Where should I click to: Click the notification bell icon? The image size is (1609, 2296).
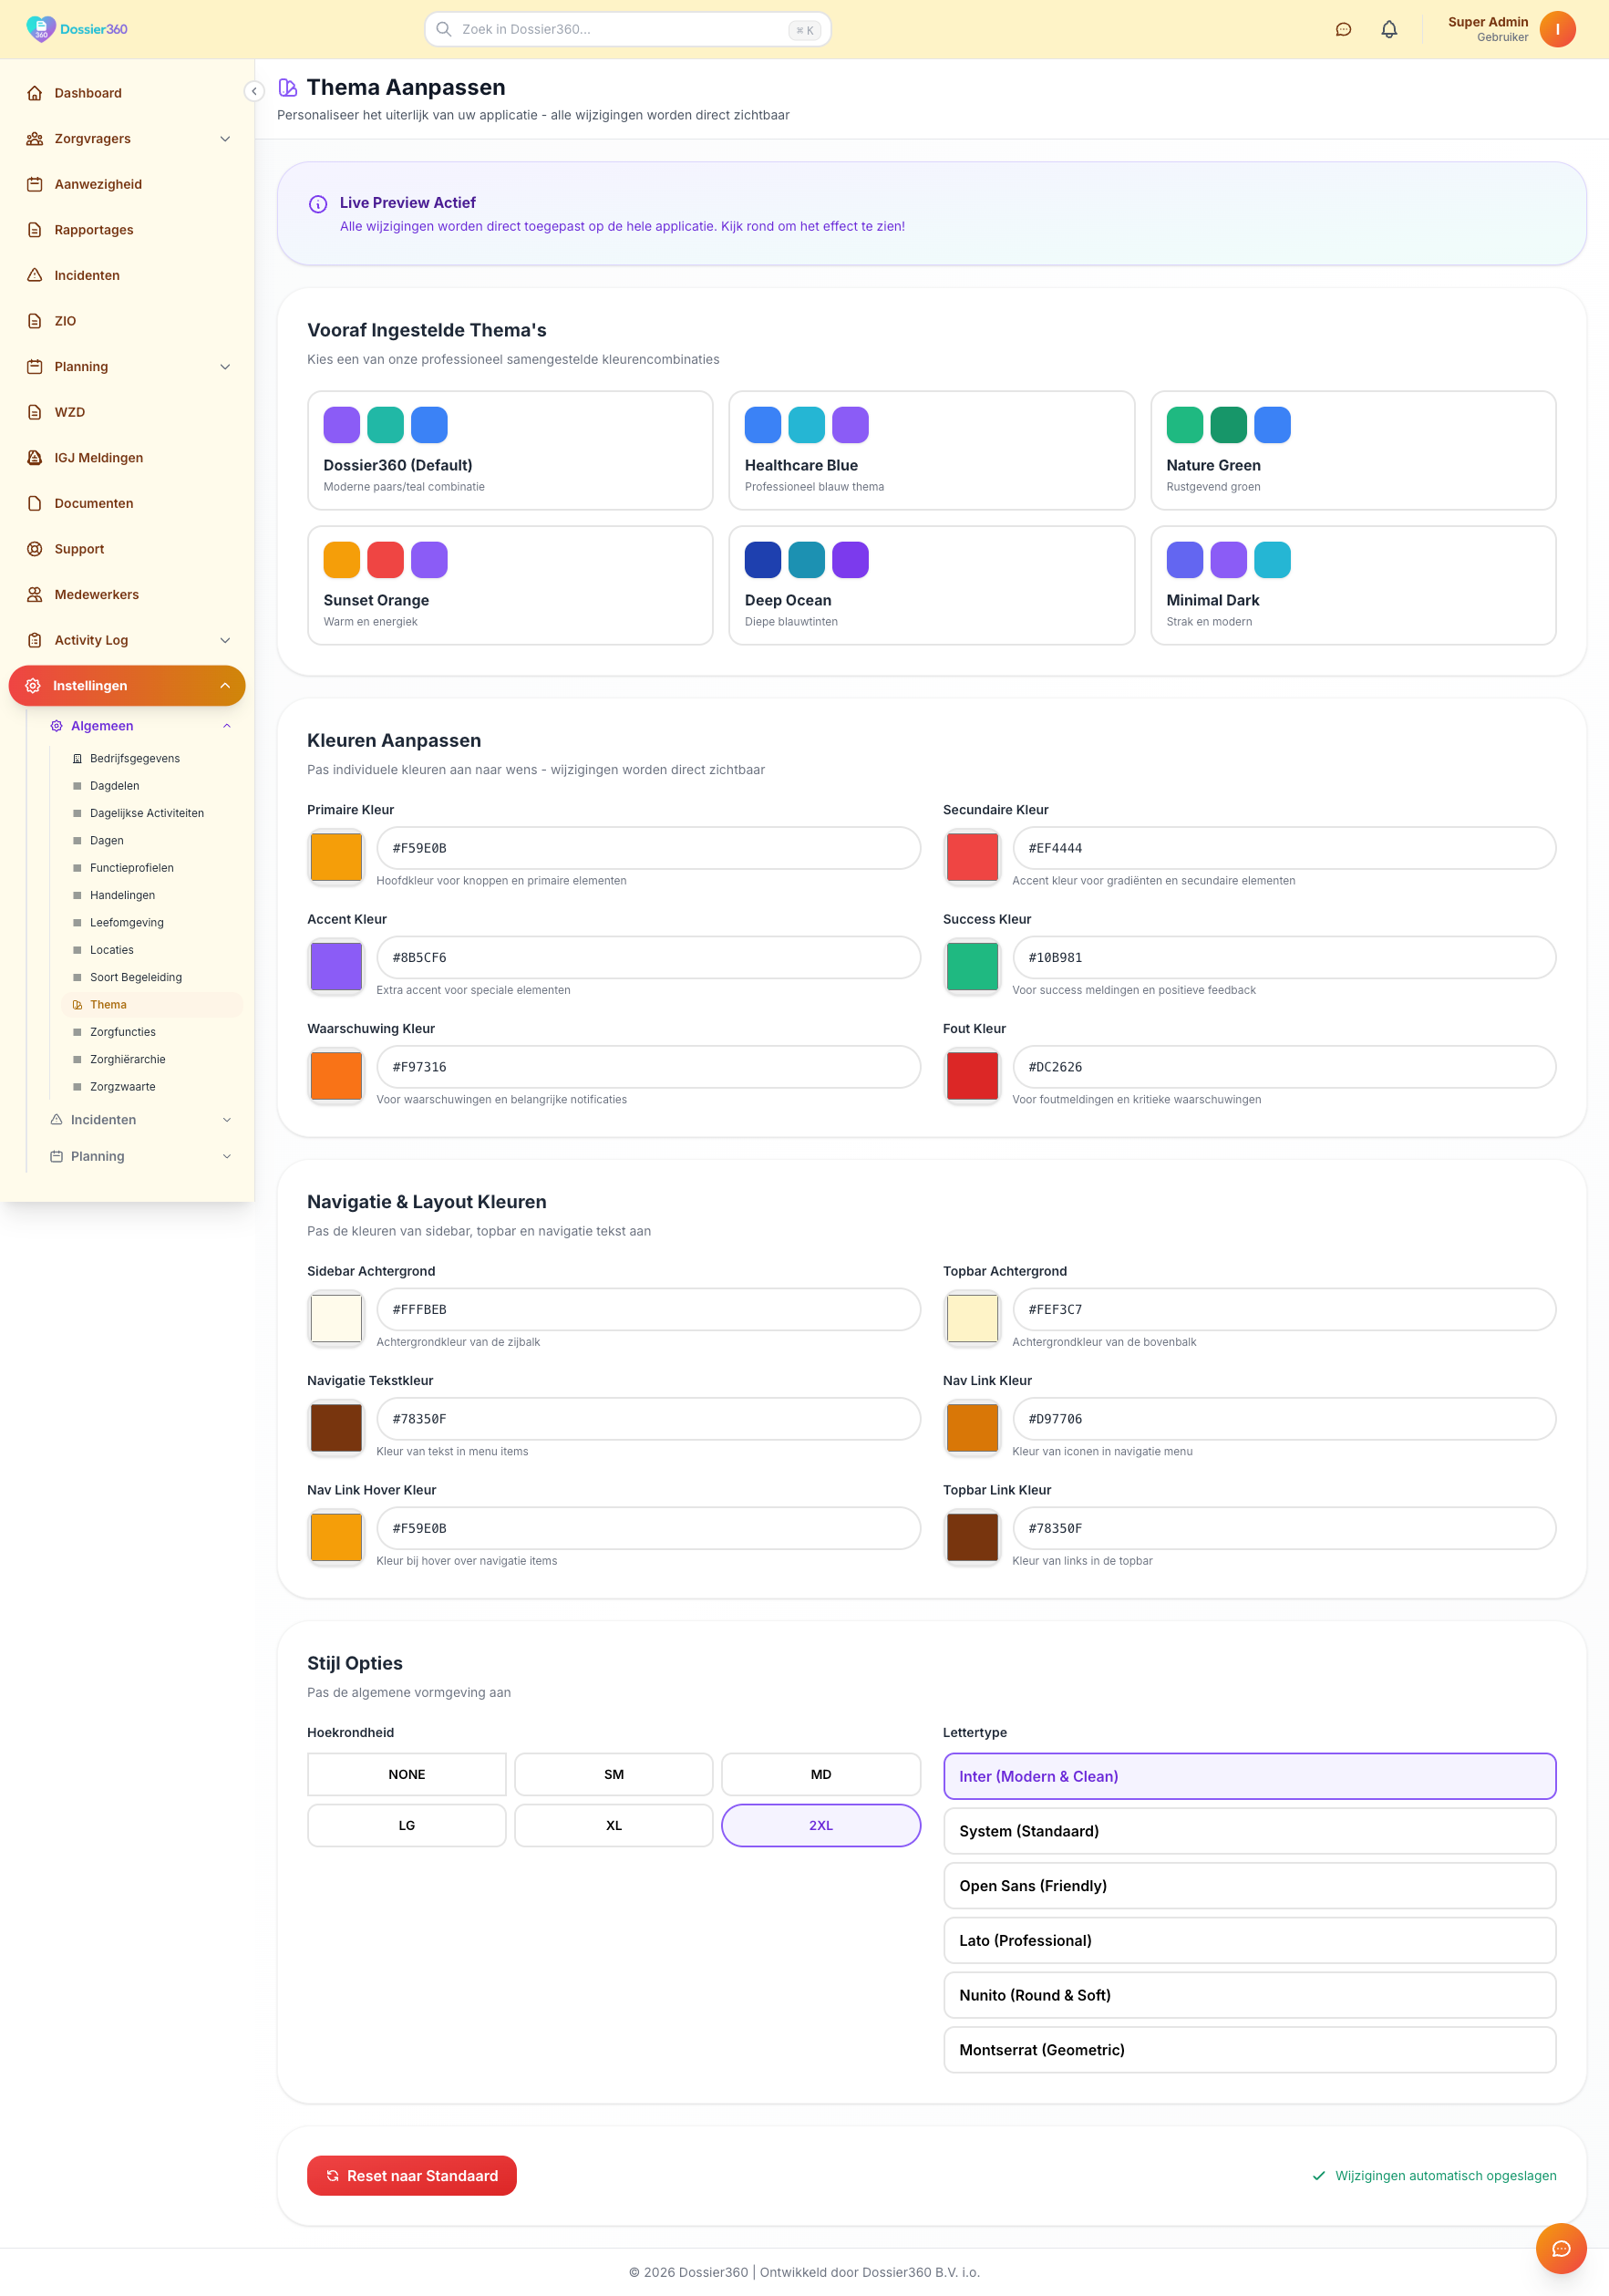tap(1389, 30)
